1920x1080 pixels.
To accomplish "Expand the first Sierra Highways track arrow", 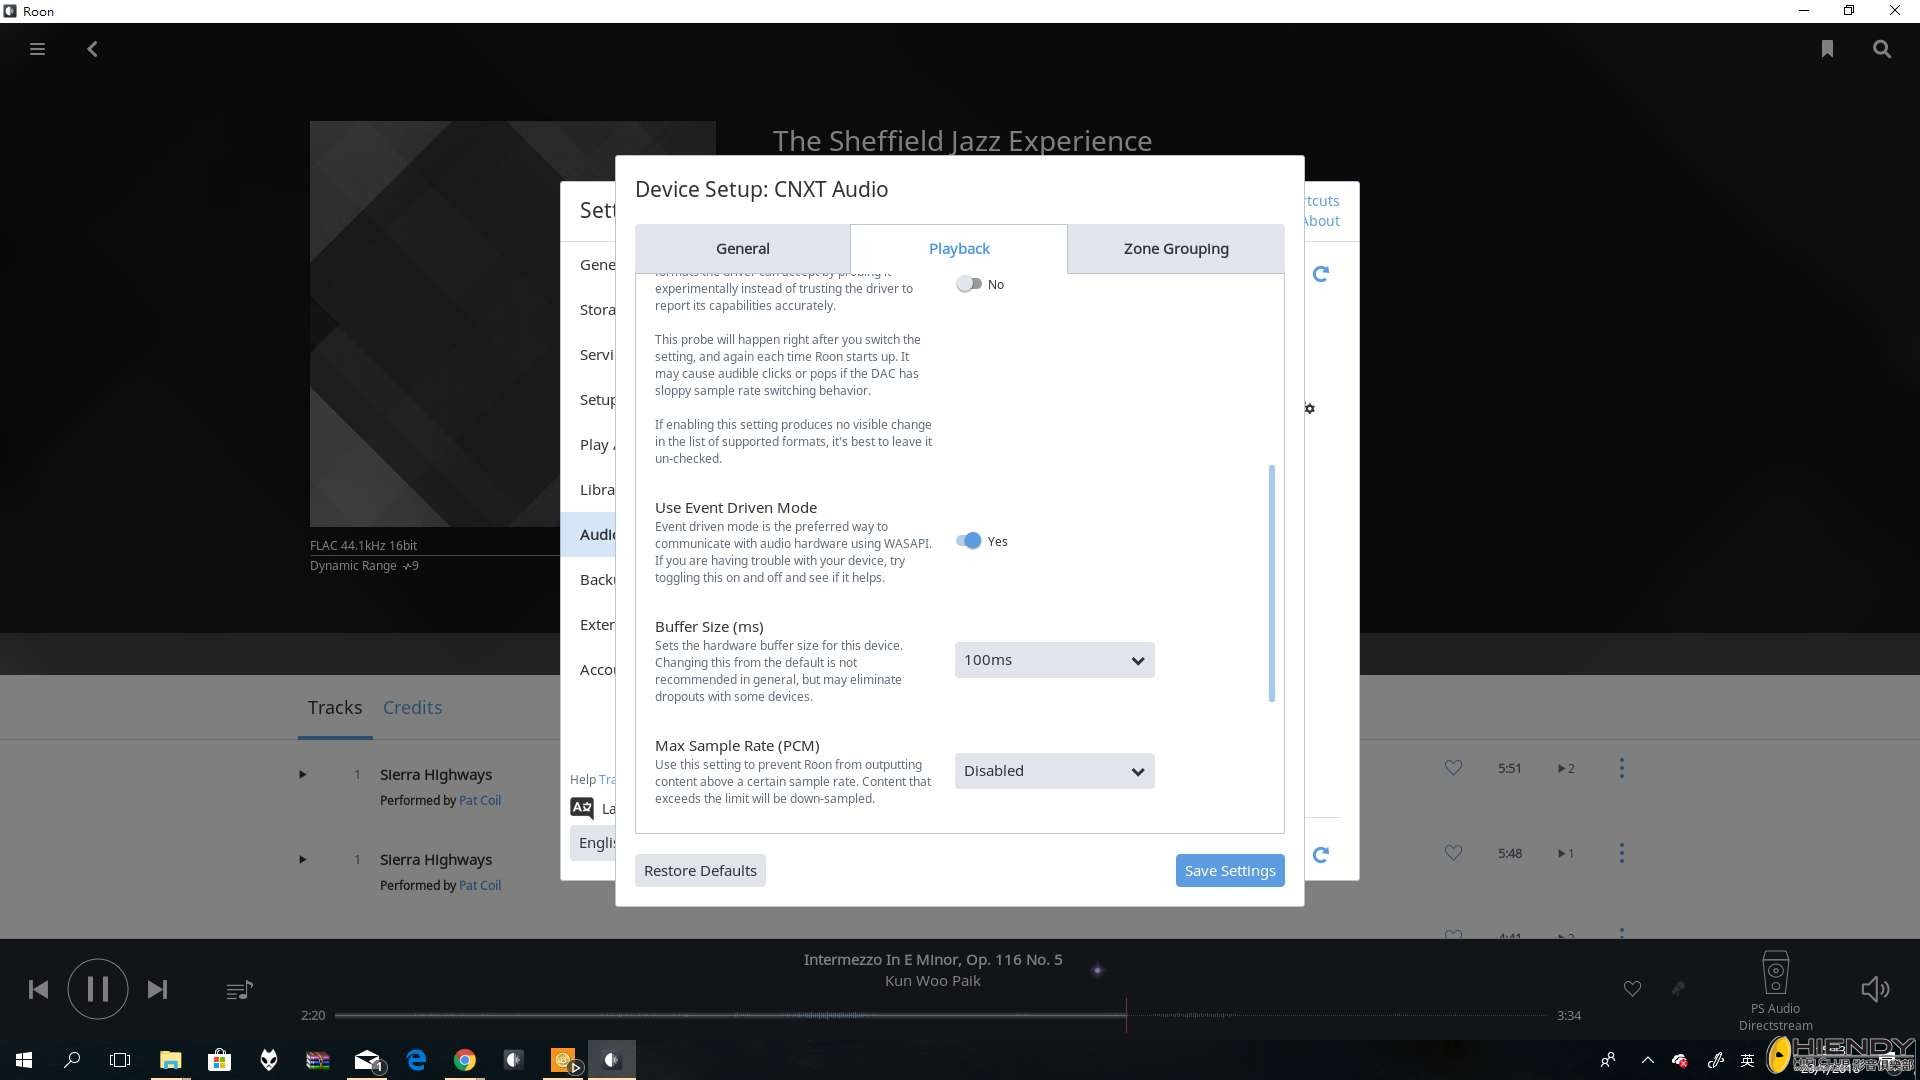I will coord(302,774).
